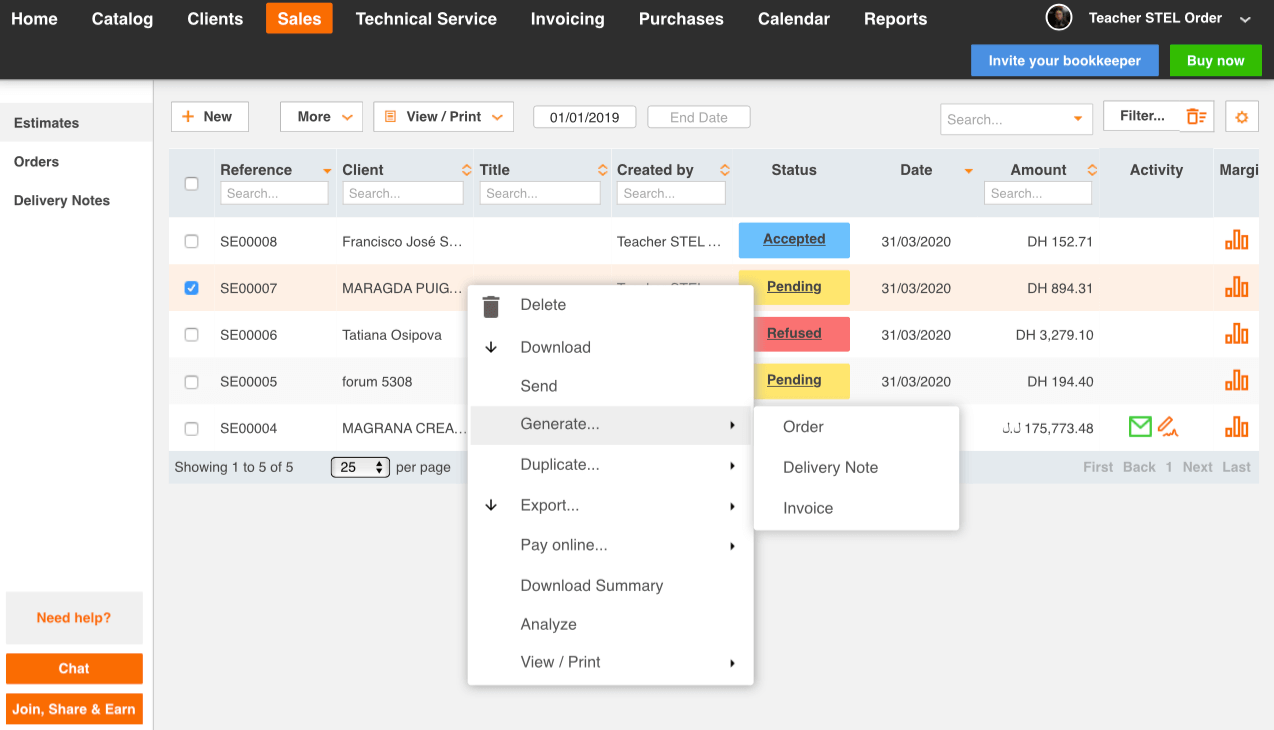Click the margin chart icon for SE00008
This screenshot has height=730, width=1274.
(x=1236, y=240)
